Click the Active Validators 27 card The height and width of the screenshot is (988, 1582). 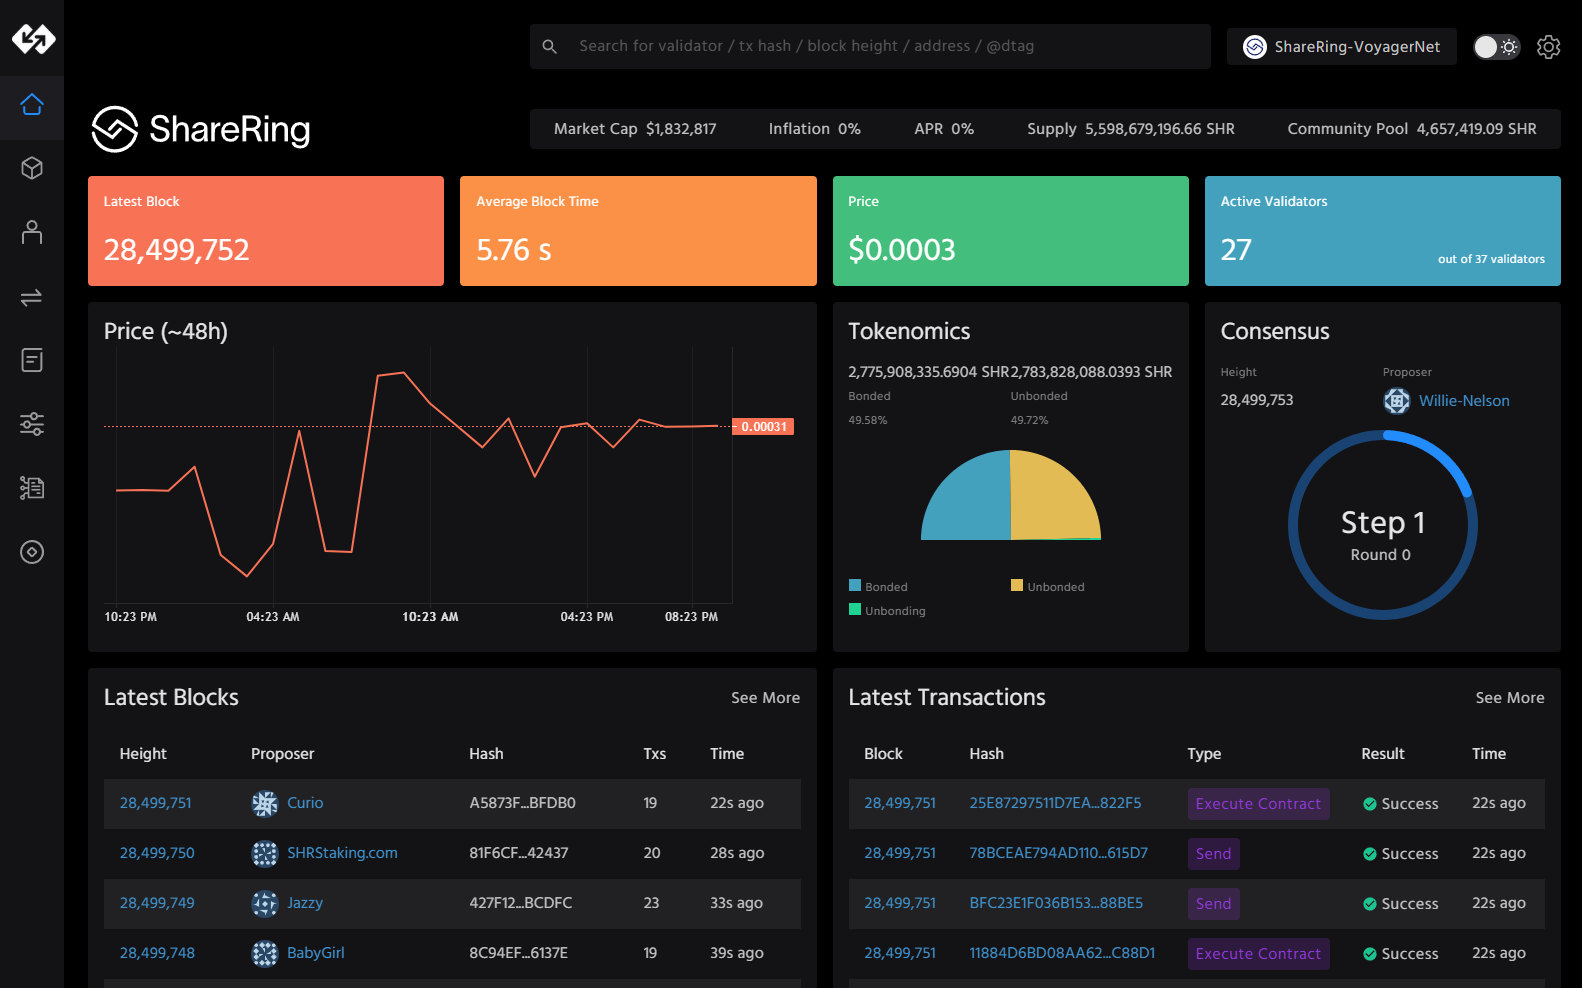pyautogui.click(x=1383, y=231)
